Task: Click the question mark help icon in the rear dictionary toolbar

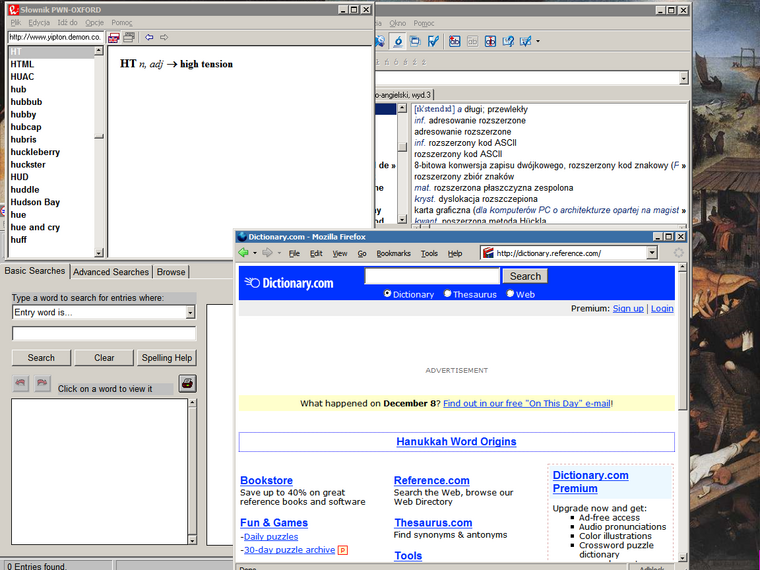Action: click(x=508, y=41)
